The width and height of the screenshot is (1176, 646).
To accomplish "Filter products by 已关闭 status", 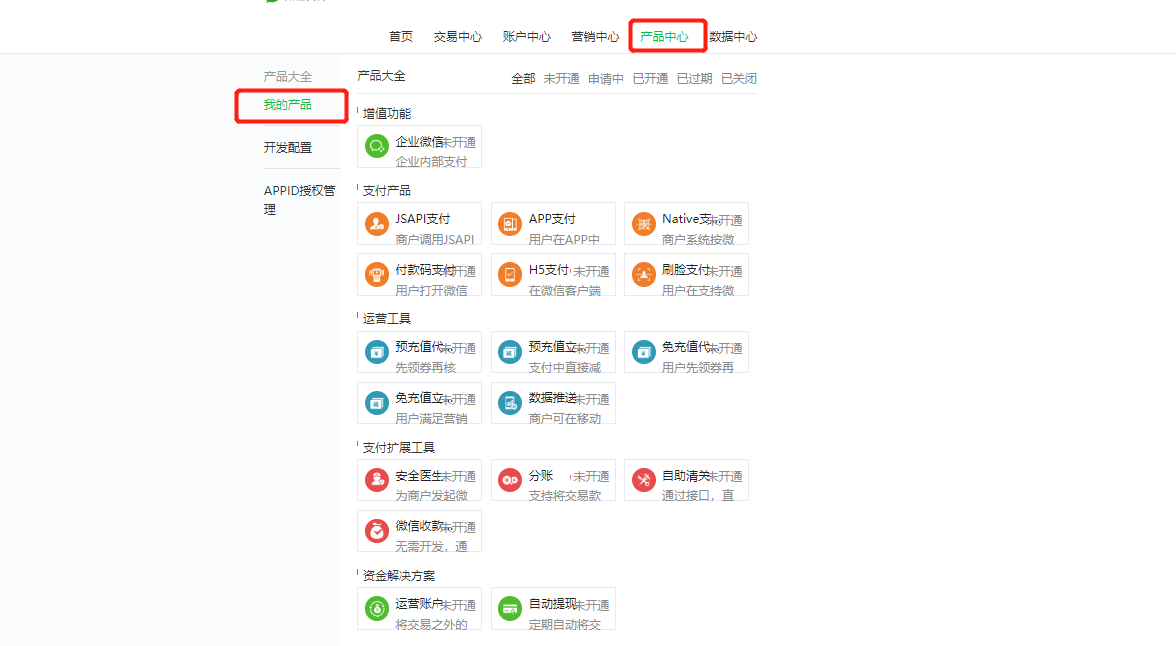I will click(x=738, y=78).
